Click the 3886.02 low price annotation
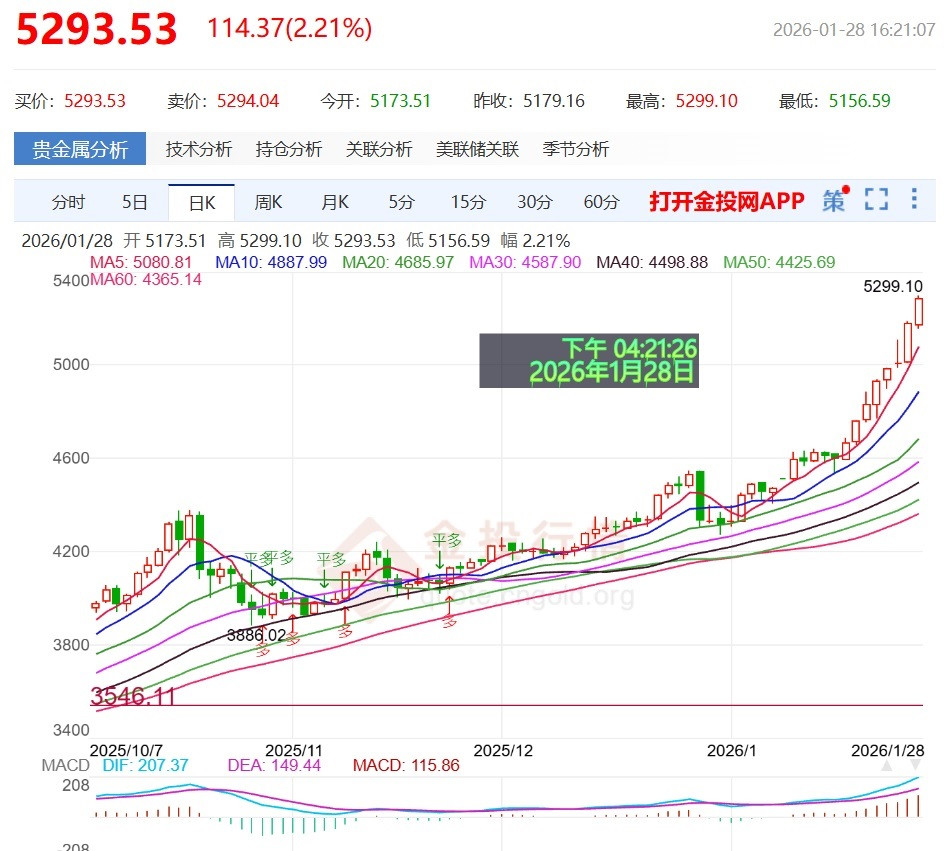The width and height of the screenshot is (951, 851). (x=256, y=635)
